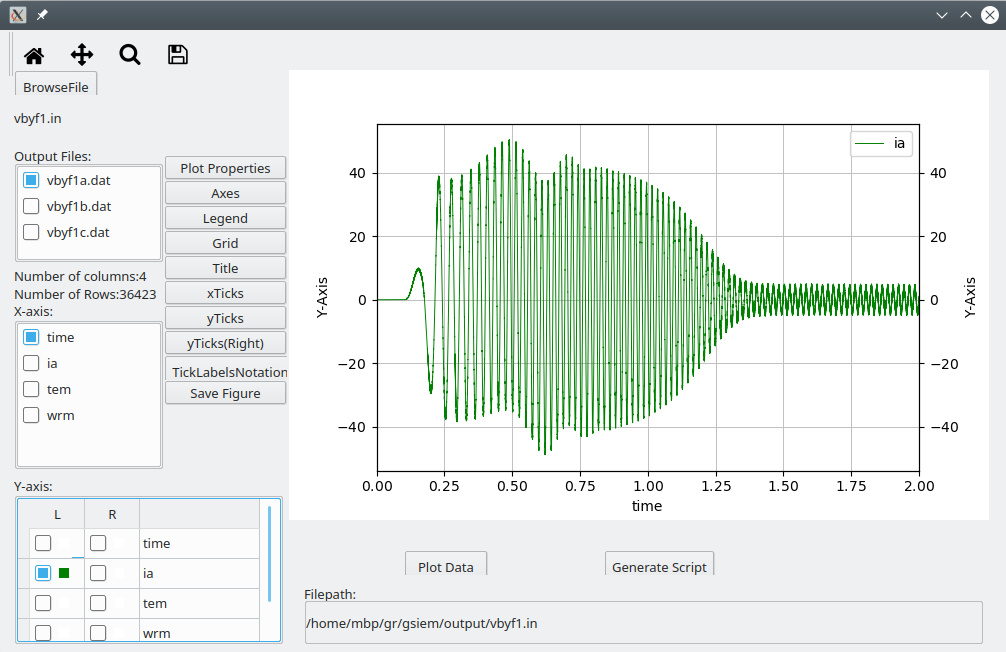Click the Save floppy disk icon
This screenshot has width=1006, height=652.
pyautogui.click(x=178, y=55)
